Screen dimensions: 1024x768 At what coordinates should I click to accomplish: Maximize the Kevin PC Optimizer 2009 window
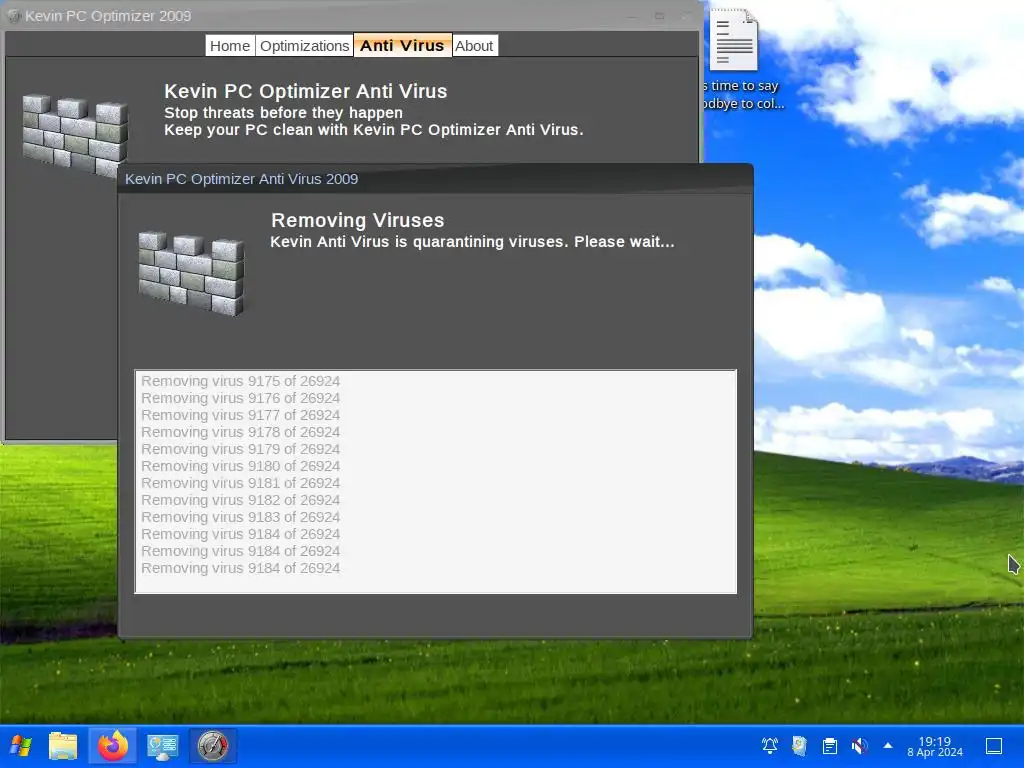point(659,16)
